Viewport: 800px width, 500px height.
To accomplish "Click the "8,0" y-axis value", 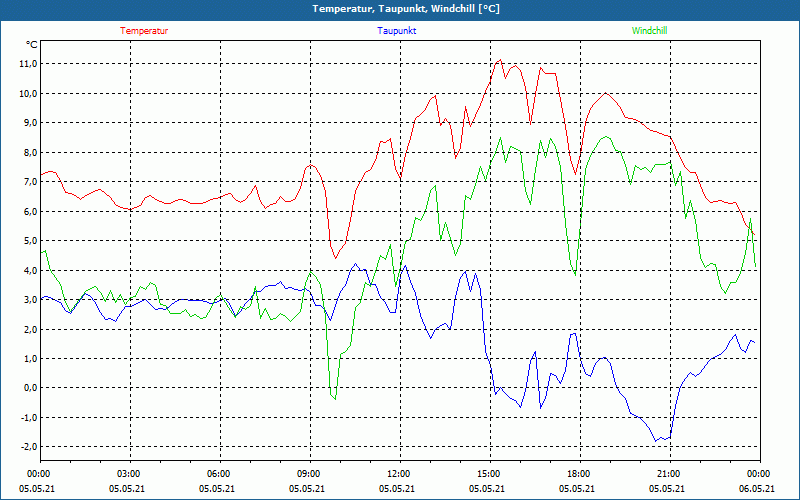I will [30, 152].
